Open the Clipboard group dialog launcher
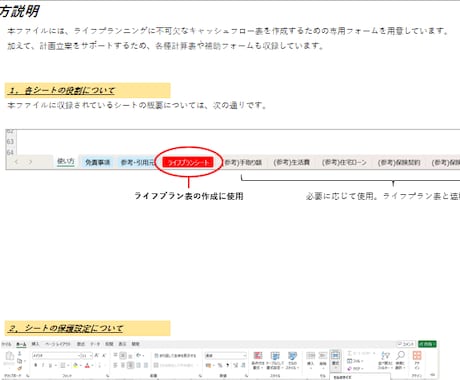Screen dimensions: 460x380 click(28, 375)
